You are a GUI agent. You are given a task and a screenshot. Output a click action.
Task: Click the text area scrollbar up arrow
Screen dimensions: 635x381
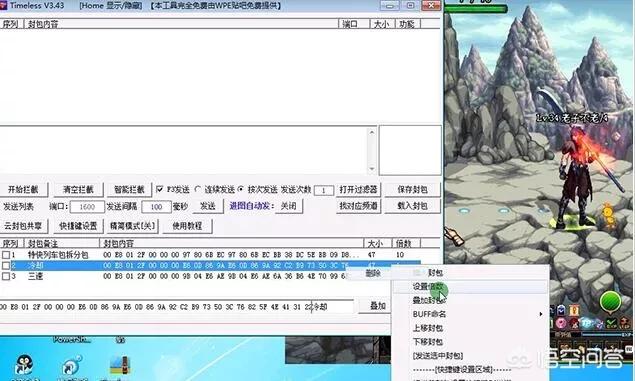point(372,132)
